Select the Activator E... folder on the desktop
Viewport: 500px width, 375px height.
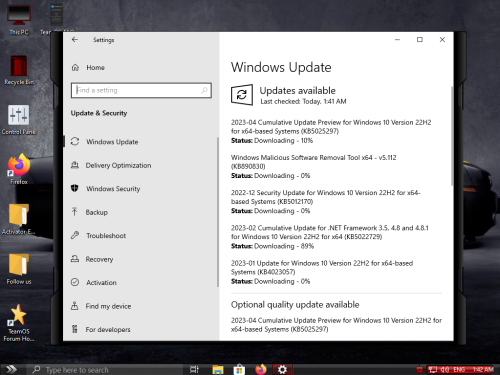(x=19, y=219)
